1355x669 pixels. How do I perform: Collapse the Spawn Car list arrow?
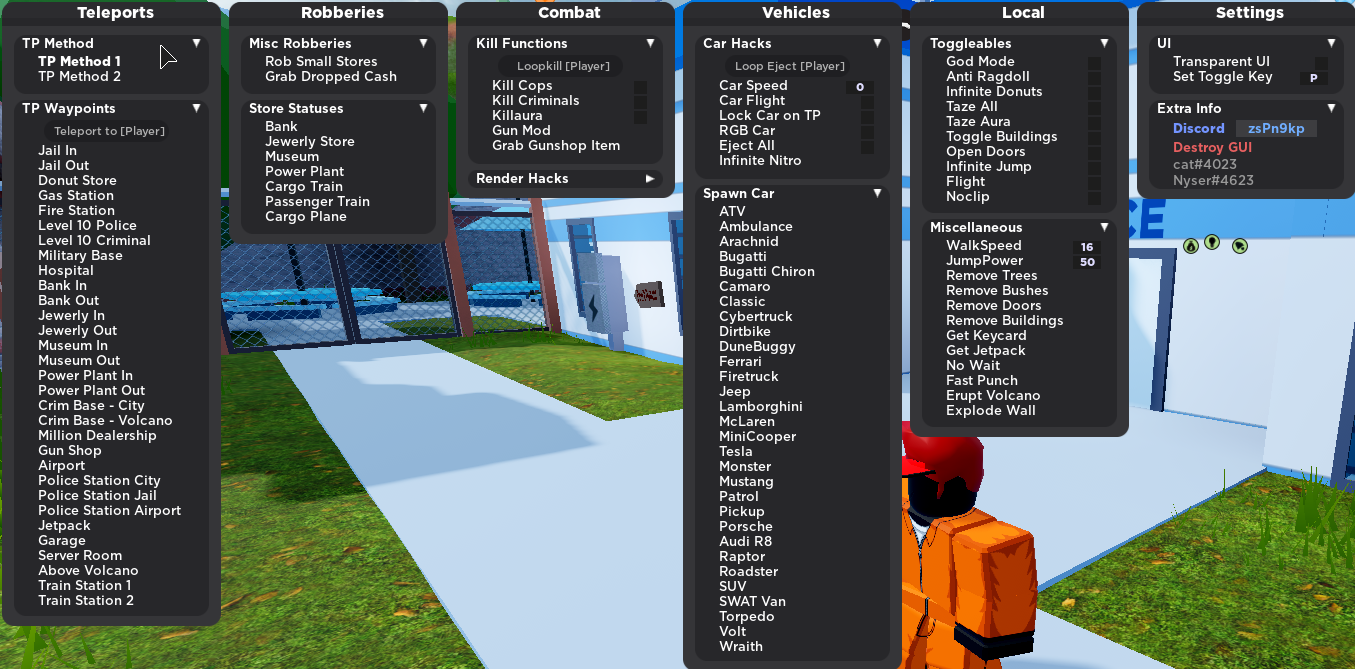coord(877,193)
